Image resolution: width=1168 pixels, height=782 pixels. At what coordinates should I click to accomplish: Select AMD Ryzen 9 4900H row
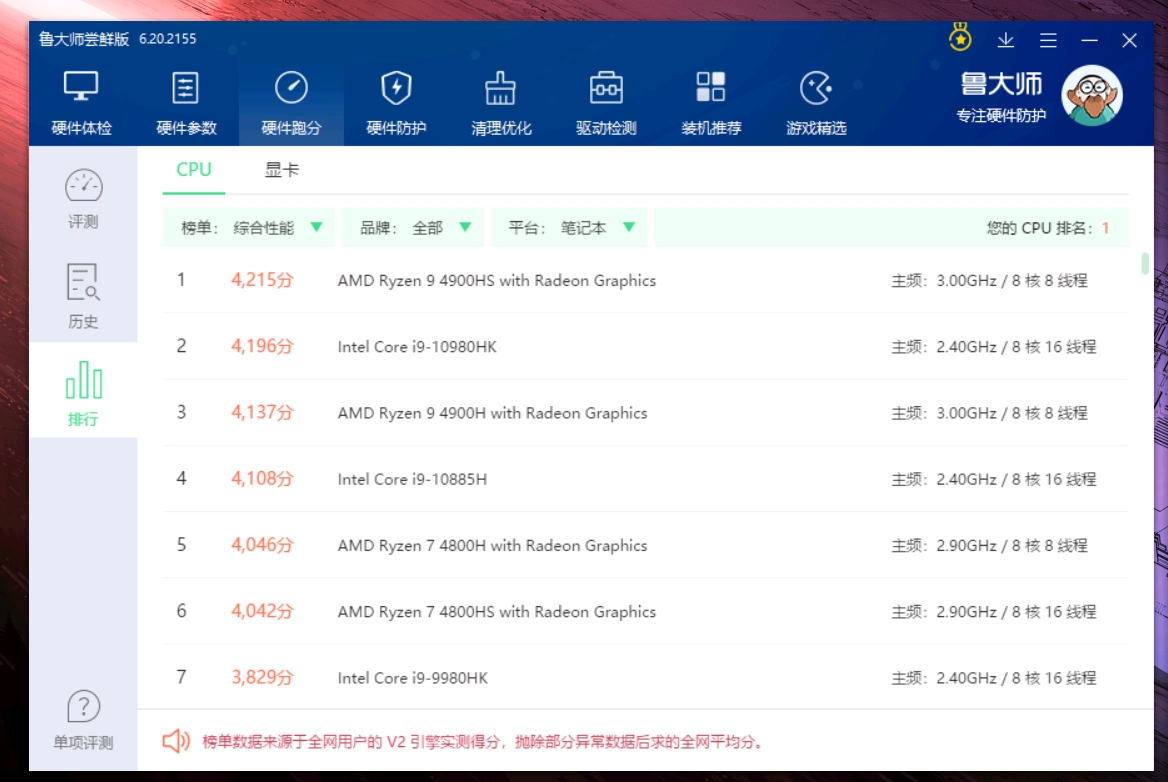[646, 413]
